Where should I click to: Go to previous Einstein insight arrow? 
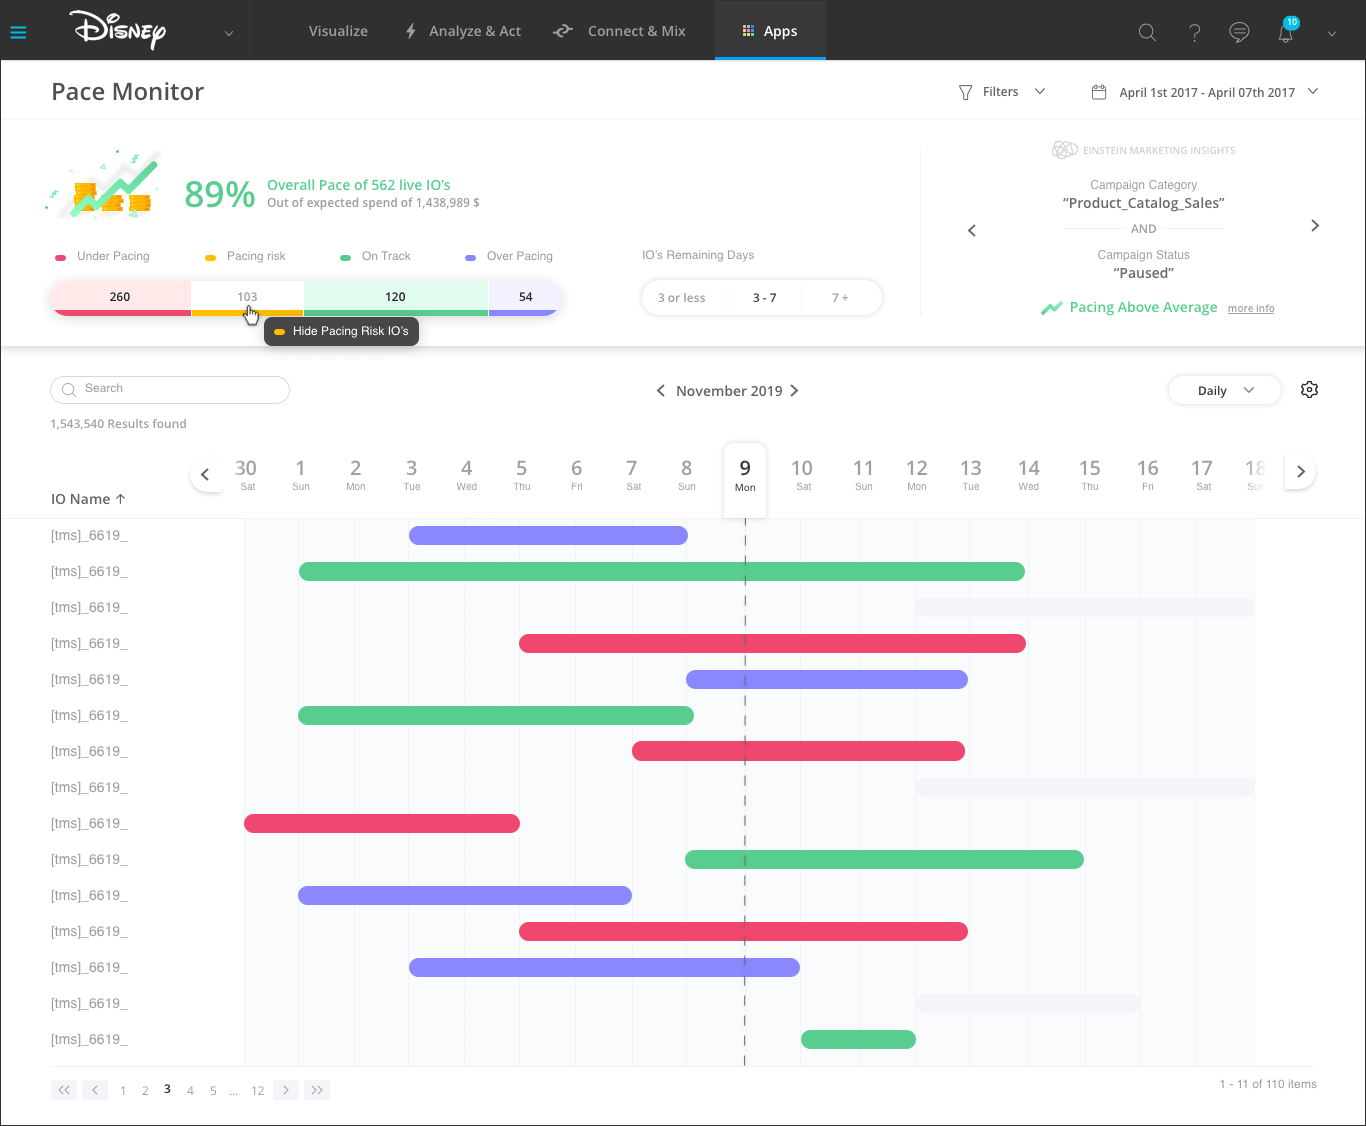971,231
